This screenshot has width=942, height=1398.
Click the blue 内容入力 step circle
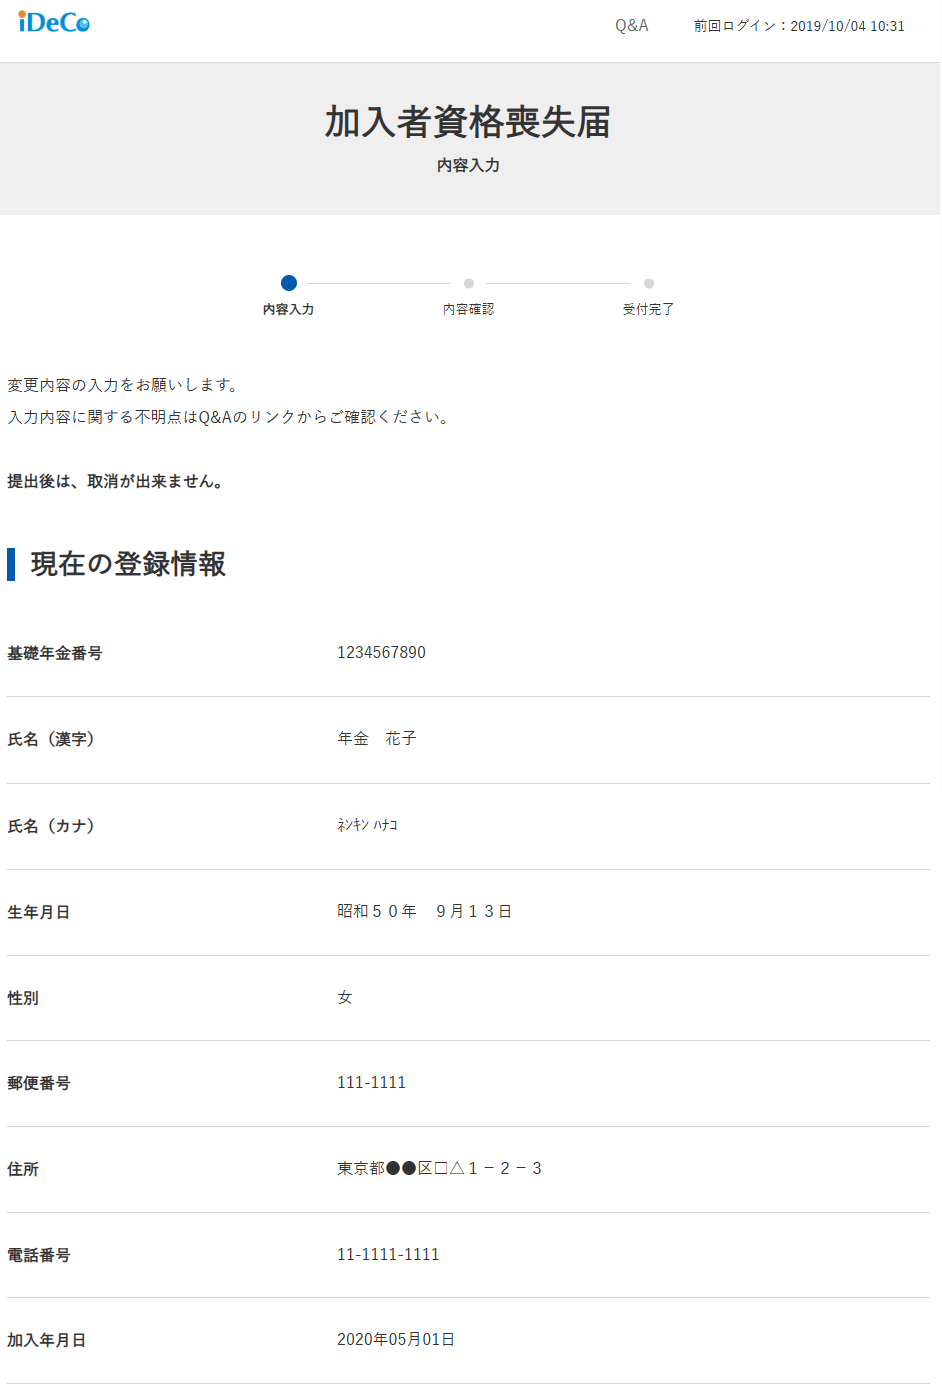coord(289,283)
